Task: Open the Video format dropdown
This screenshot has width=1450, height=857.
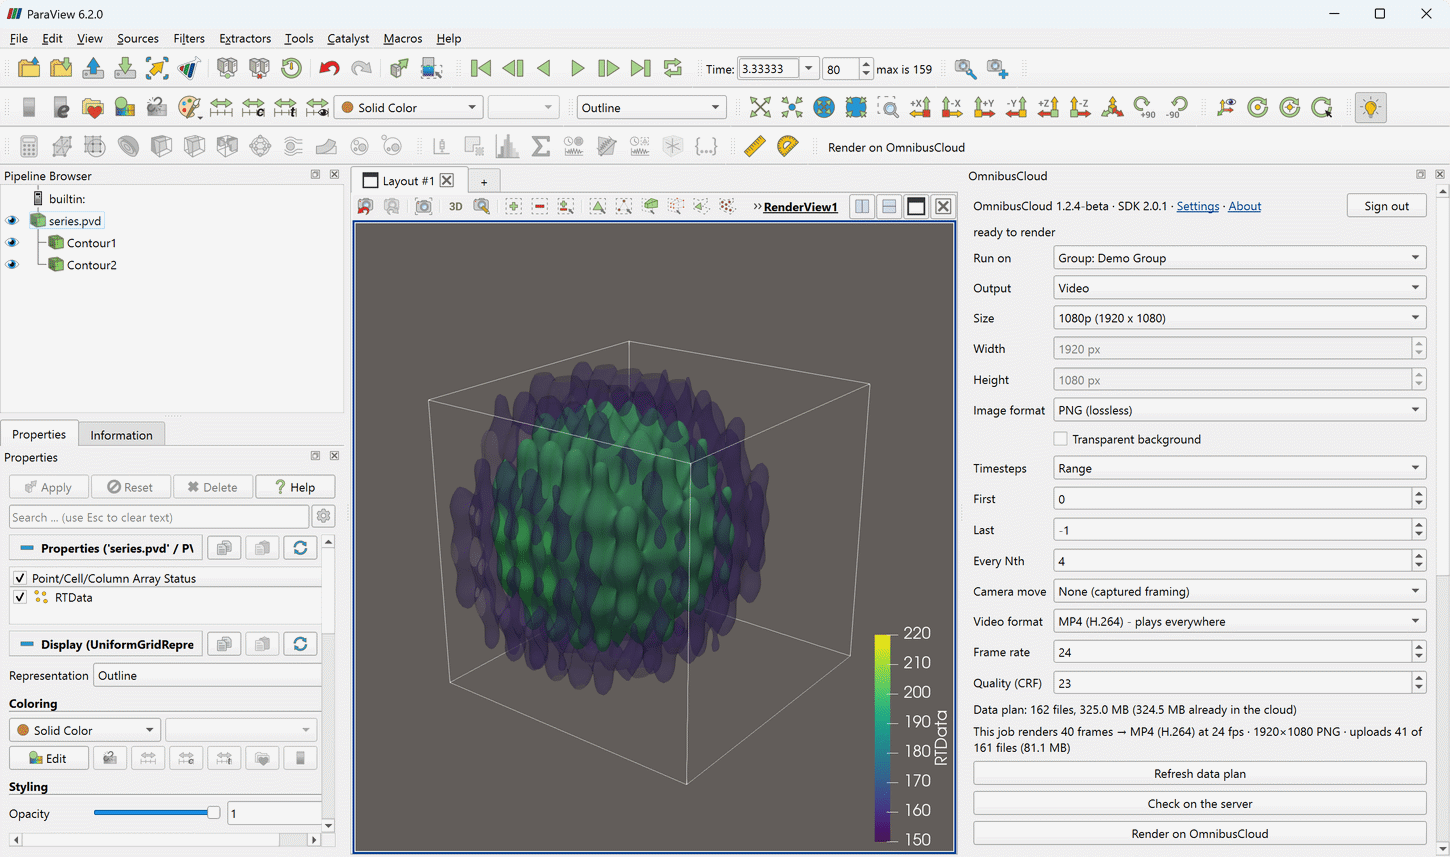Action: coord(1239,621)
